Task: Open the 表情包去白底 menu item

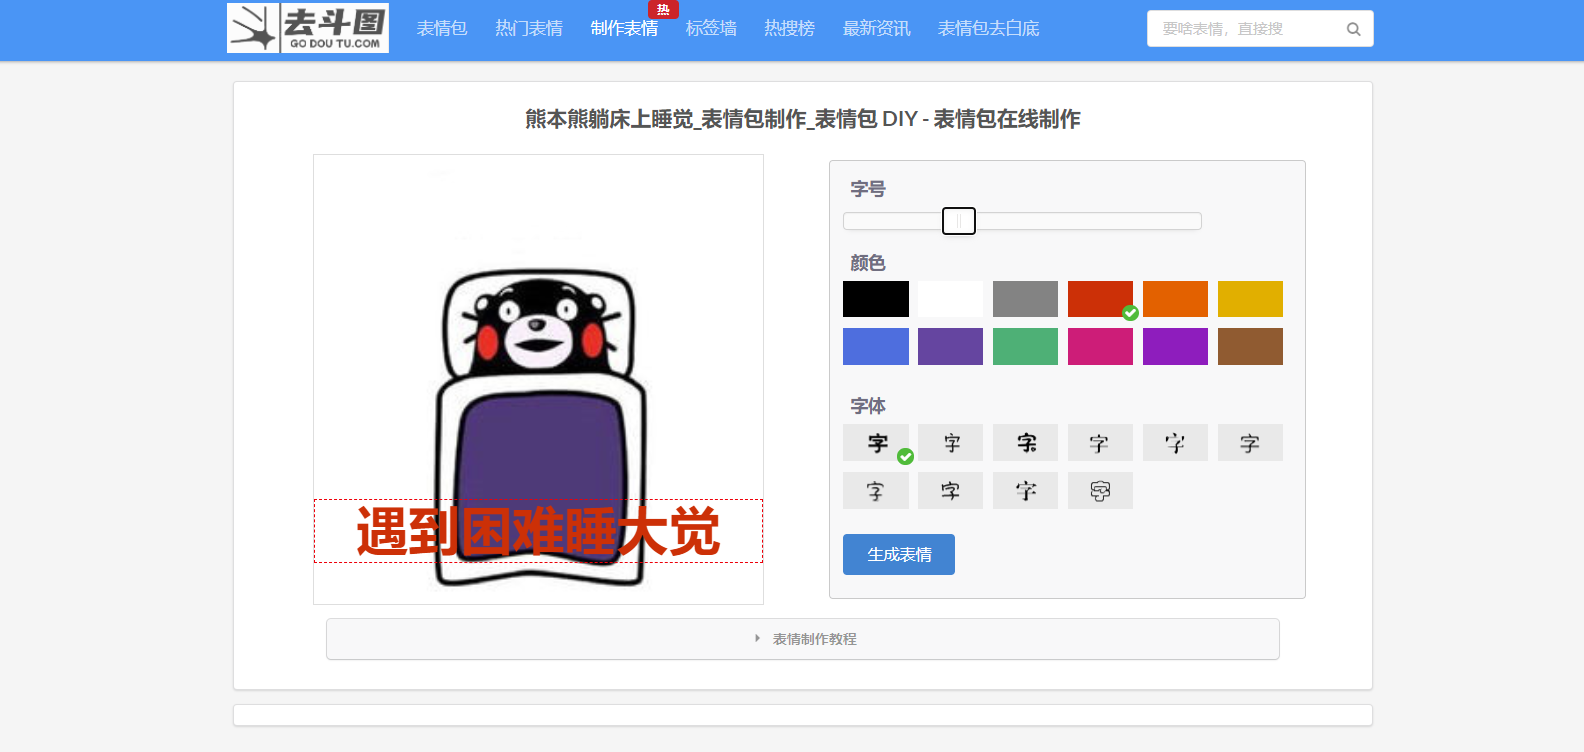Action: pyautogui.click(x=988, y=29)
